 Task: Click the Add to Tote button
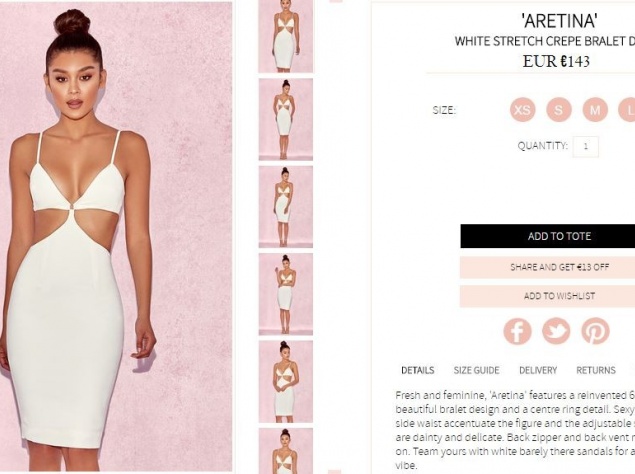(548, 236)
